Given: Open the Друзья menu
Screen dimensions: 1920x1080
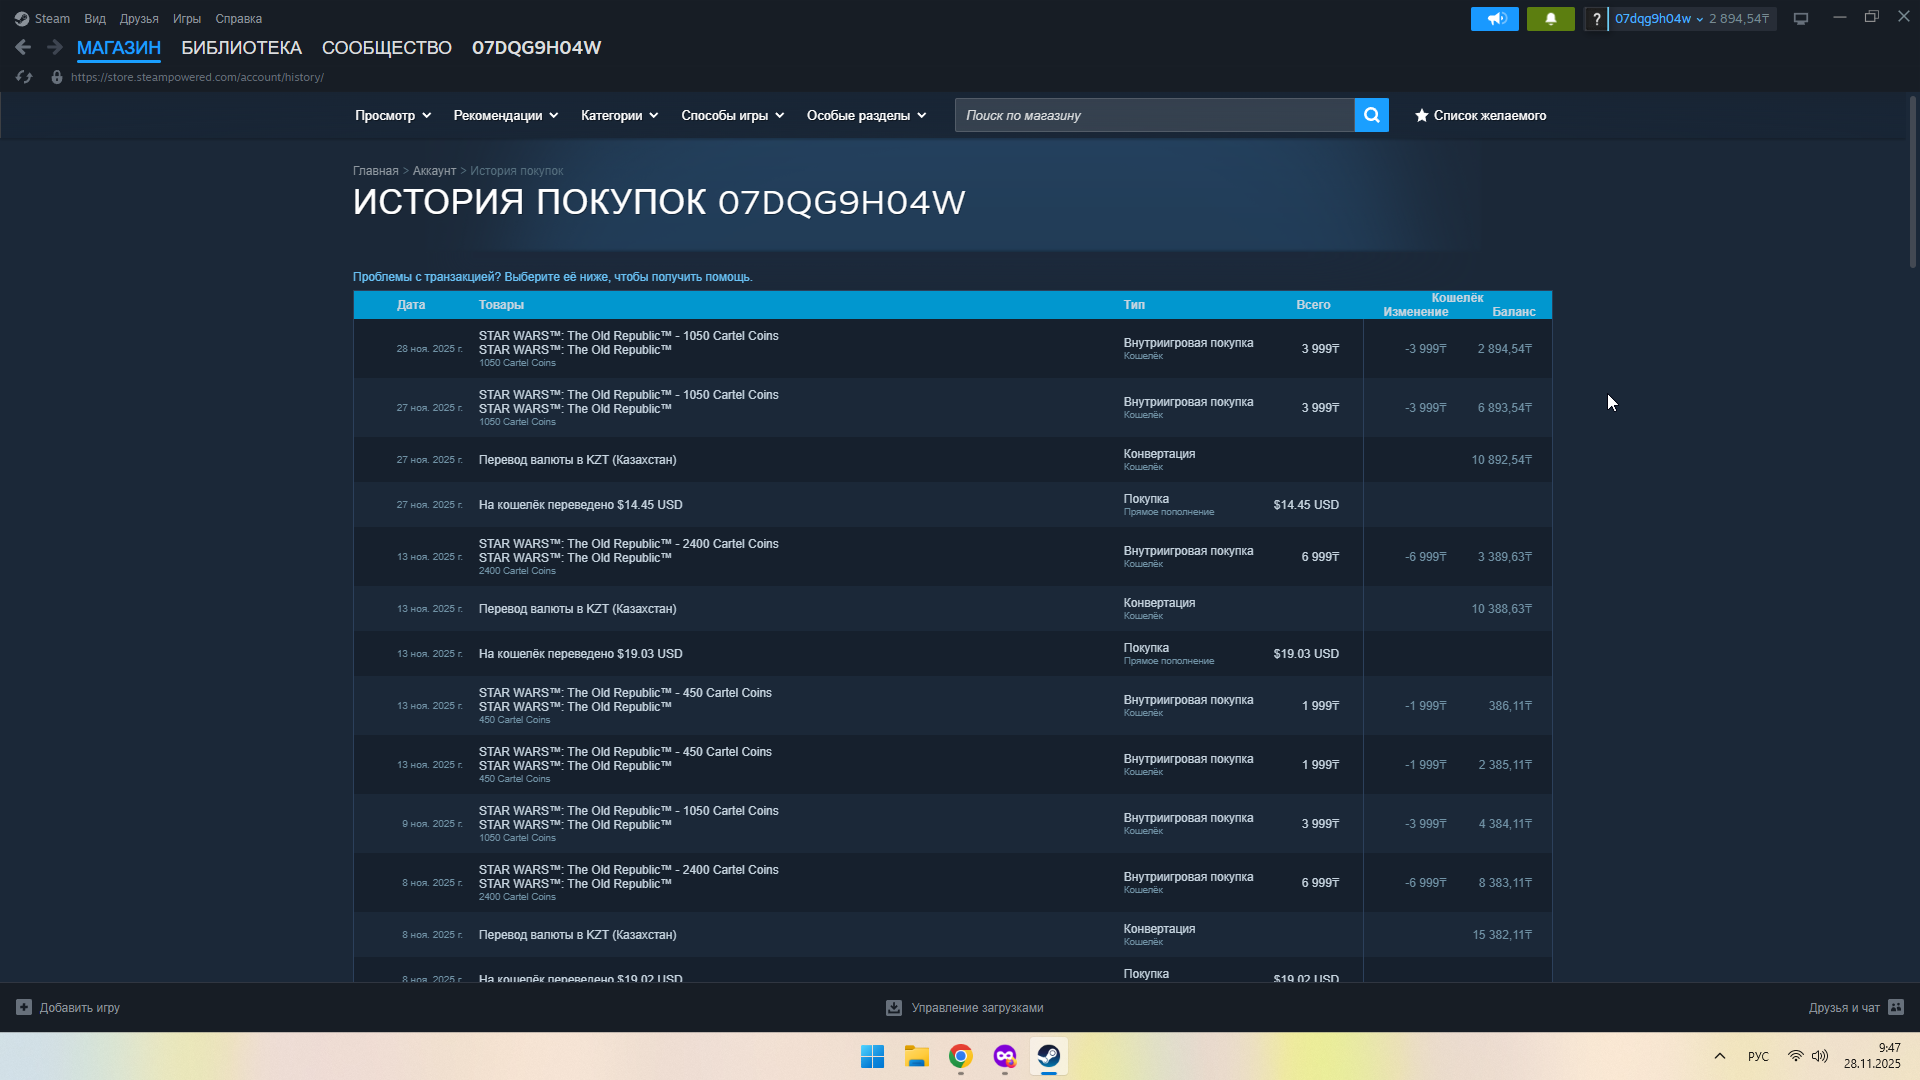Looking at the screenshot, I should (139, 19).
